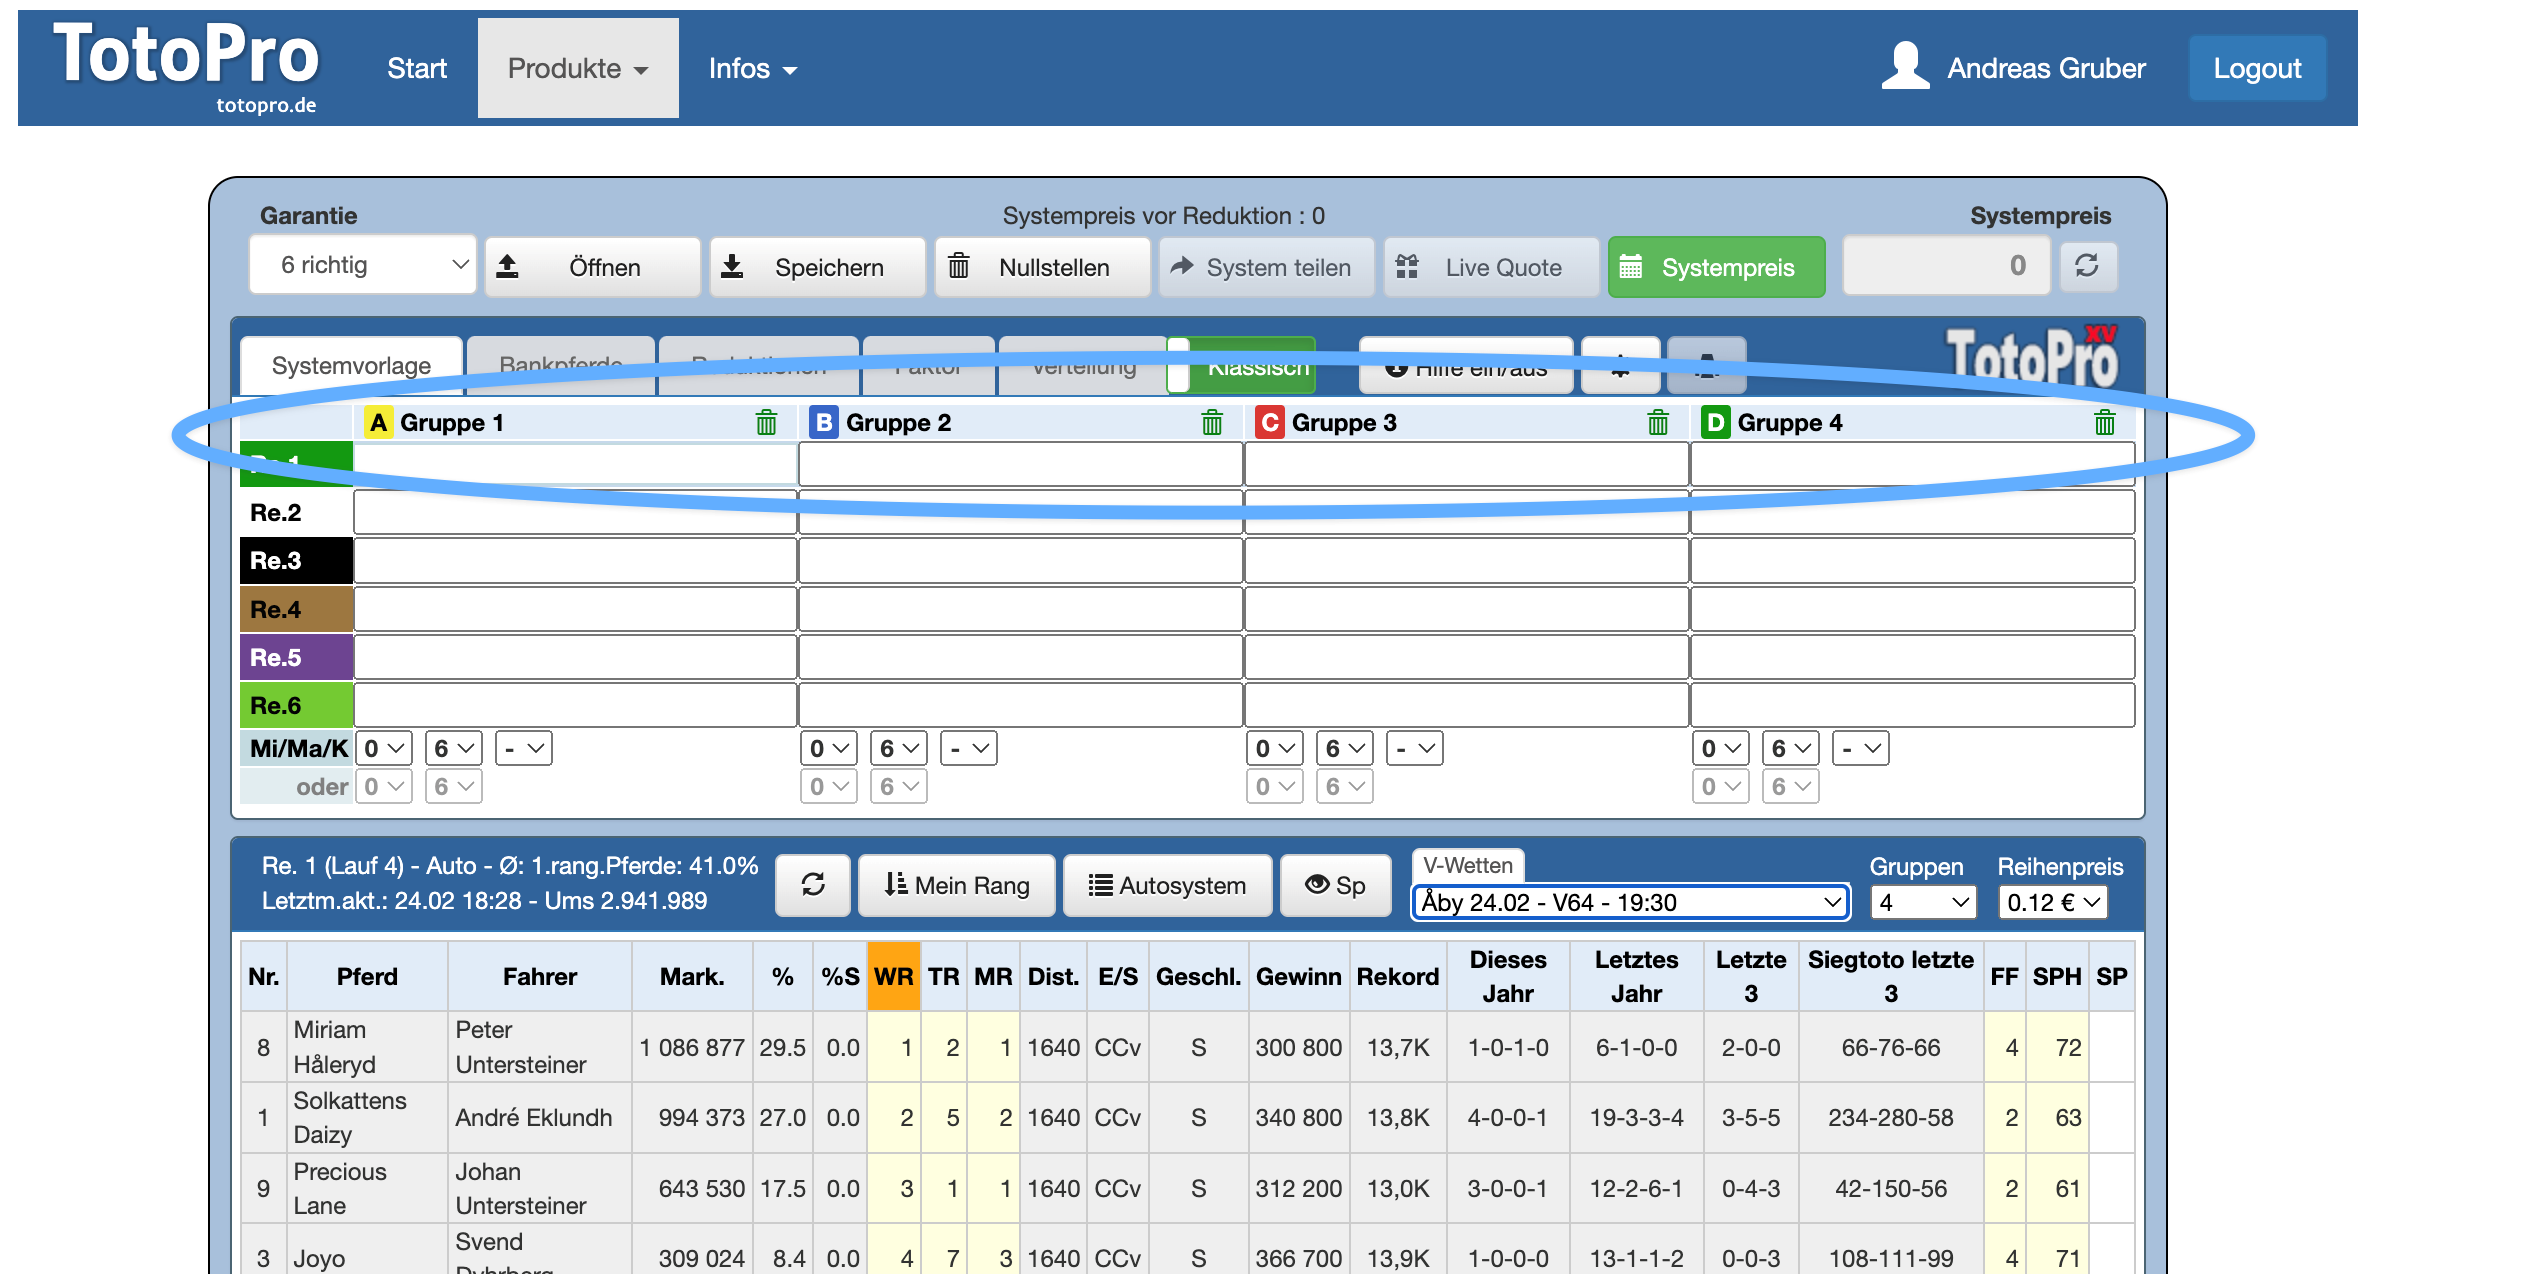Click the Re.2 field under Gruppe 1
This screenshot has width=2548, height=1274.
576,513
